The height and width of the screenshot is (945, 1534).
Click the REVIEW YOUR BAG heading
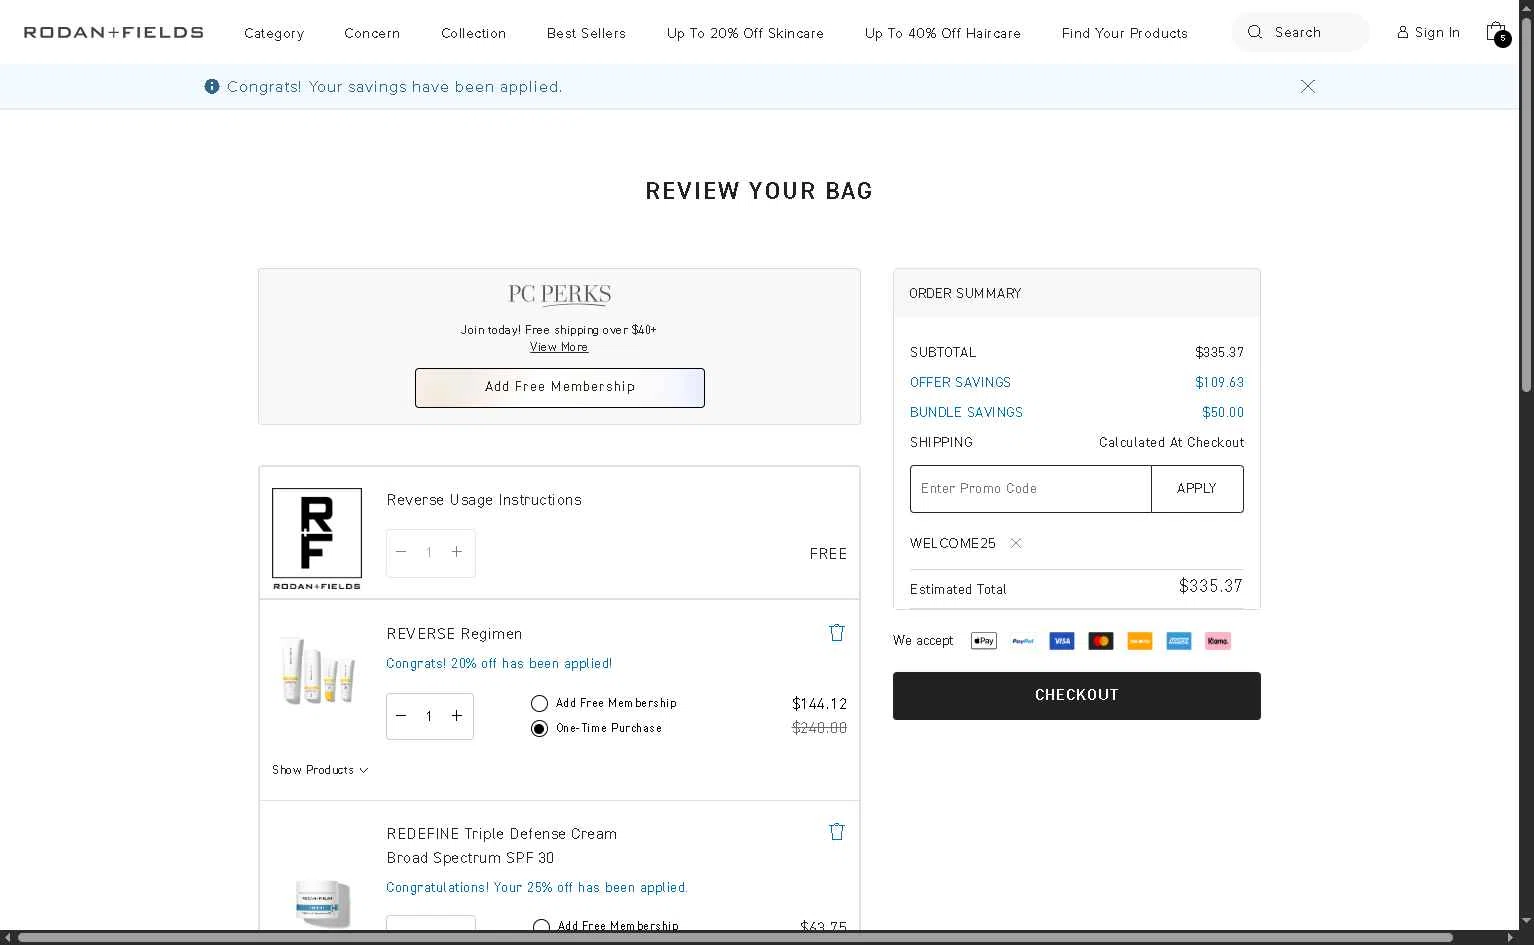[759, 191]
